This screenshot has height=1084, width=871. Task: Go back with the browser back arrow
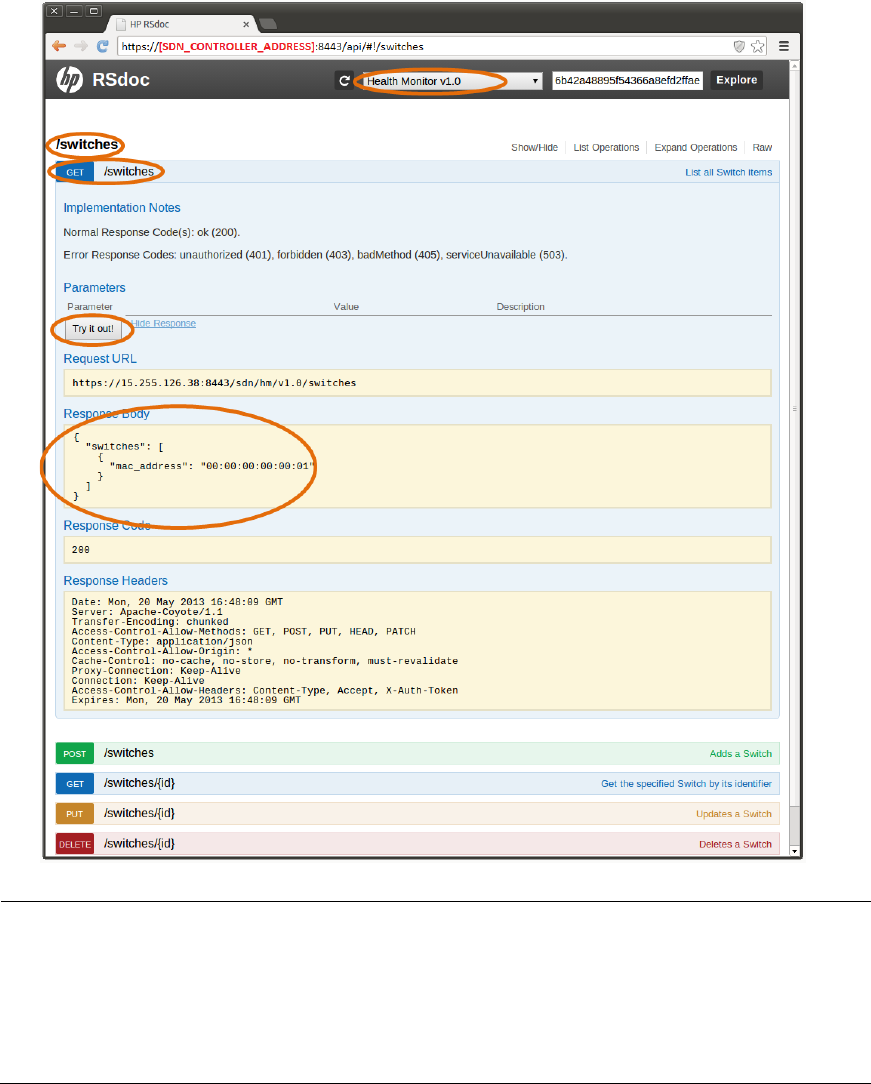coord(59,46)
